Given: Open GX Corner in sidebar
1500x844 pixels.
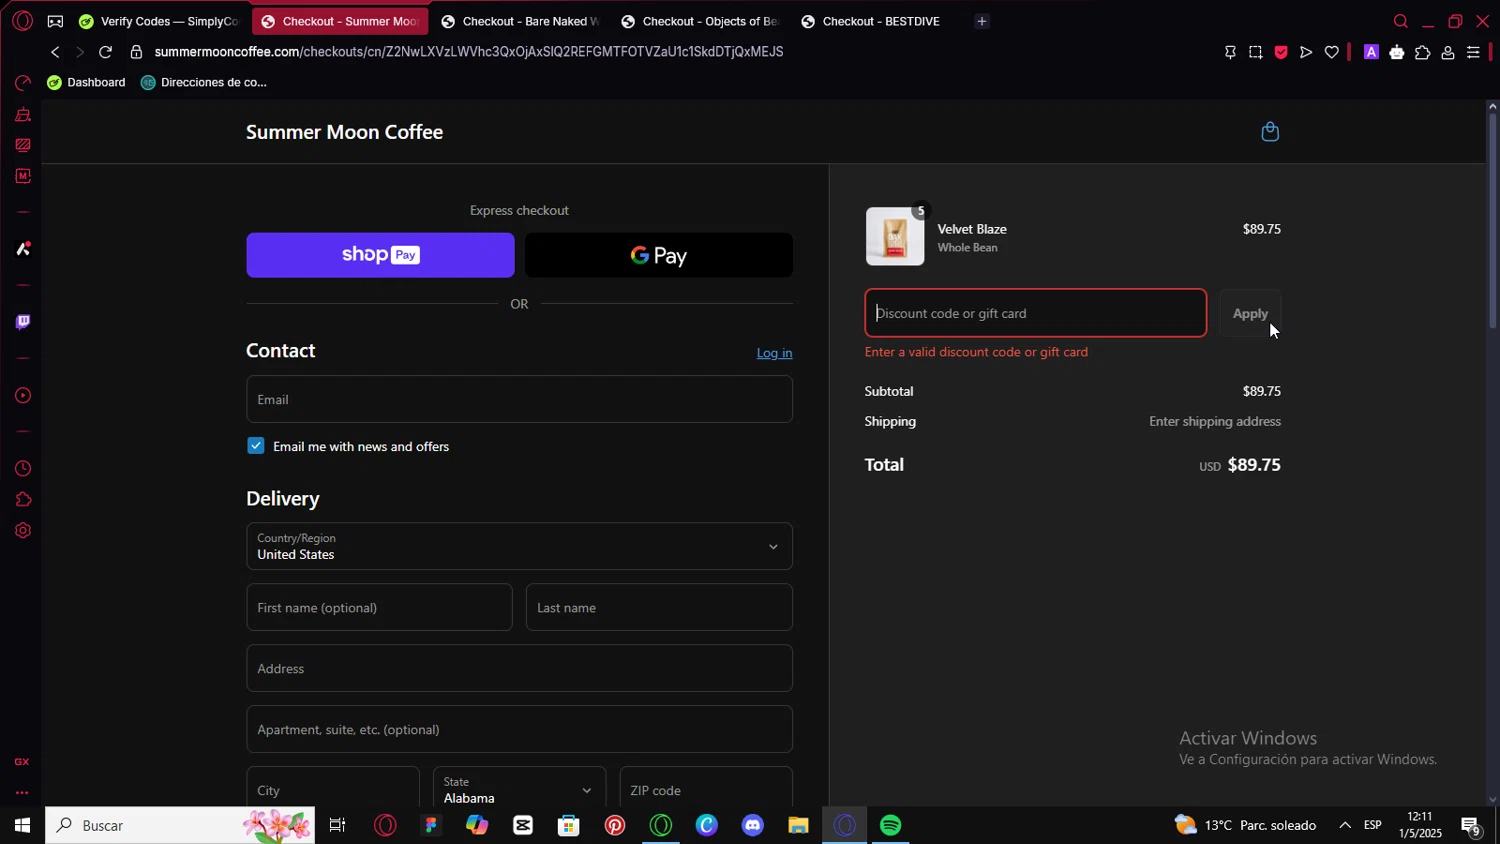Looking at the screenshot, I should click(x=22, y=762).
